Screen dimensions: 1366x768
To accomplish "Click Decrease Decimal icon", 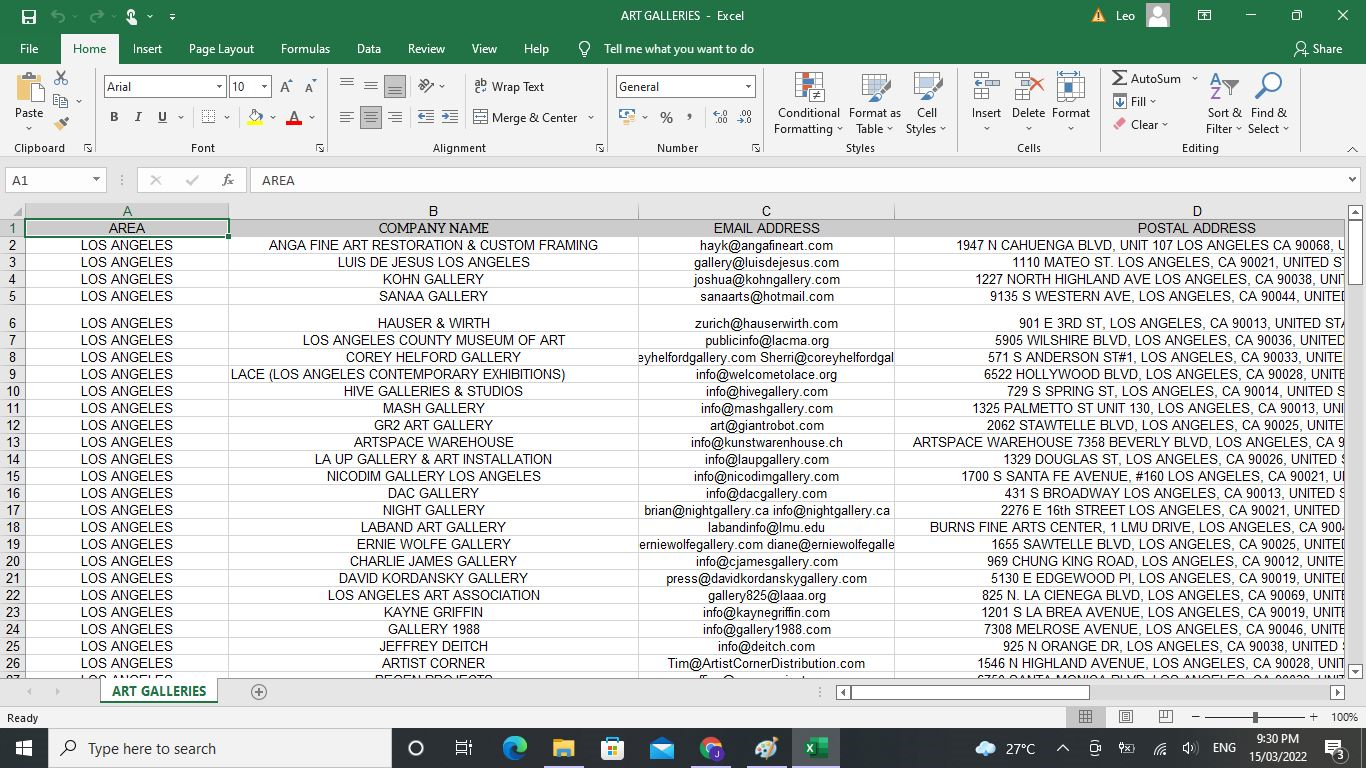I will [746, 117].
